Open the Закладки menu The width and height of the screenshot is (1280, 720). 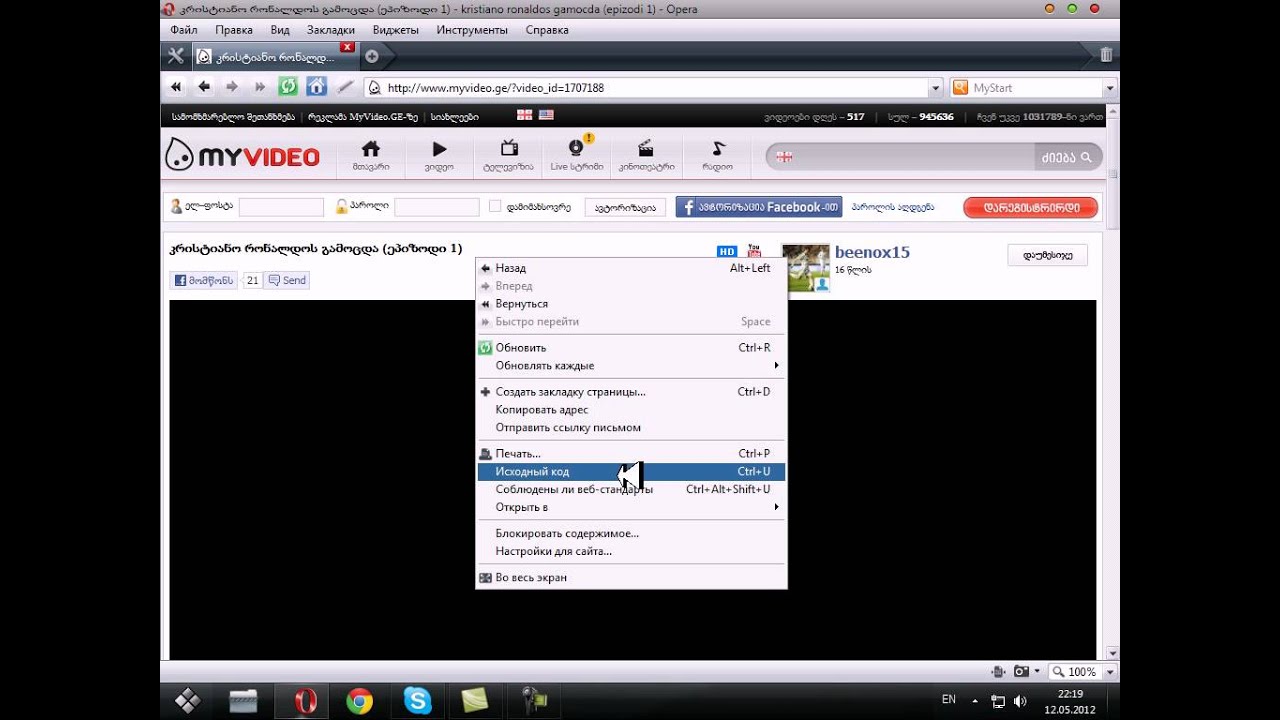click(x=331, y=30)
